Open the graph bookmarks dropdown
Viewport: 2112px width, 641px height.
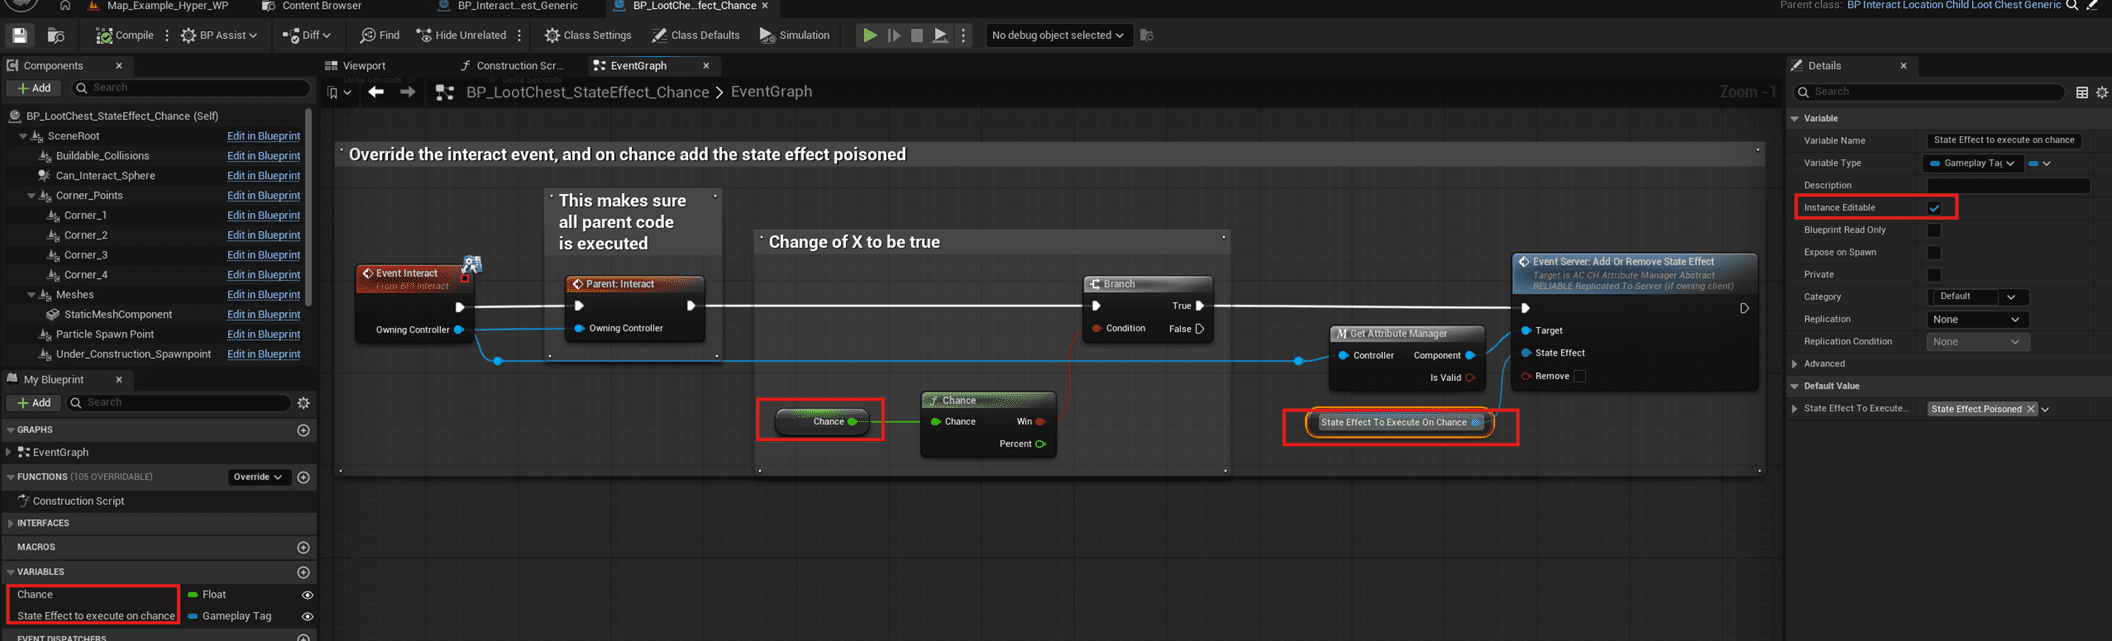click(x=339, y=92)
